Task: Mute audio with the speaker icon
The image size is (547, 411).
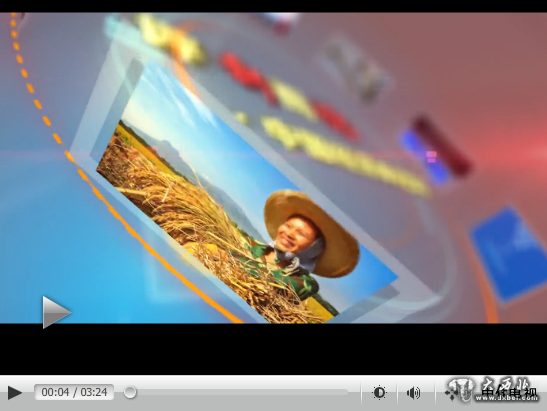Action: (x=413, y=393)
